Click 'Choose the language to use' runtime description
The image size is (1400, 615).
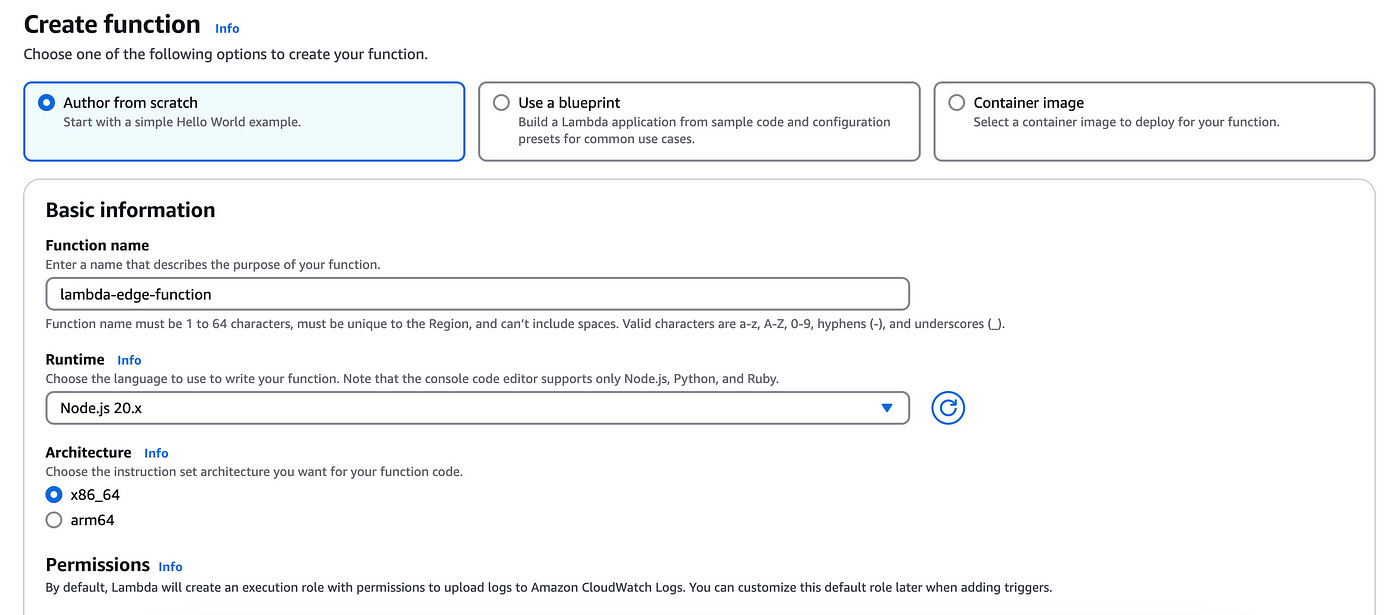coord(412,379)
